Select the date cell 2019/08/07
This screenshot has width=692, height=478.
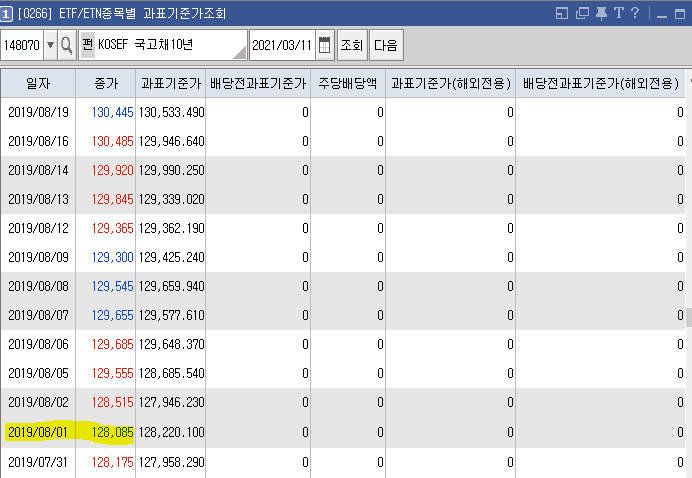38,315
